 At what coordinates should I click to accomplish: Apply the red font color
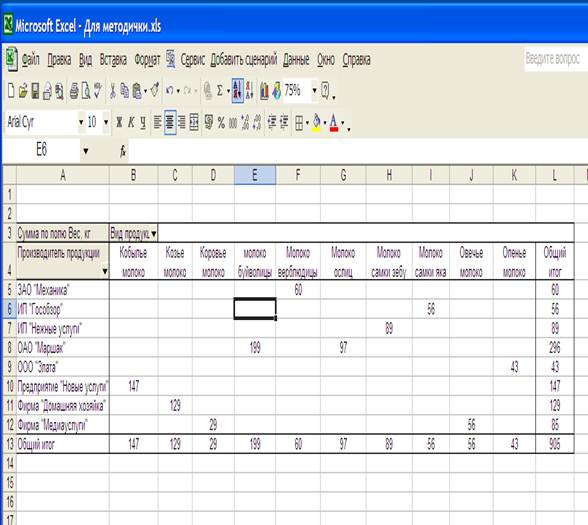tap(334, 123)
